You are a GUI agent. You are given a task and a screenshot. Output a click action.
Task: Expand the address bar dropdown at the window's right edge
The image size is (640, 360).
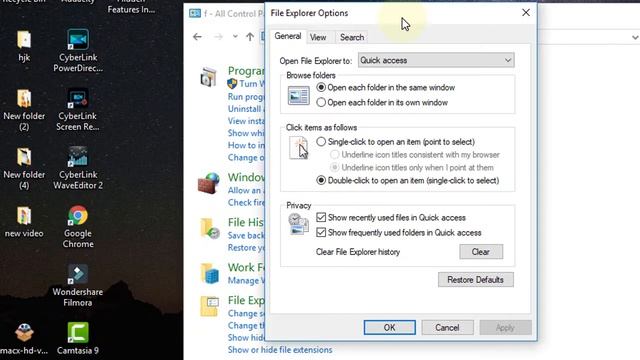[x=635, y=38]
